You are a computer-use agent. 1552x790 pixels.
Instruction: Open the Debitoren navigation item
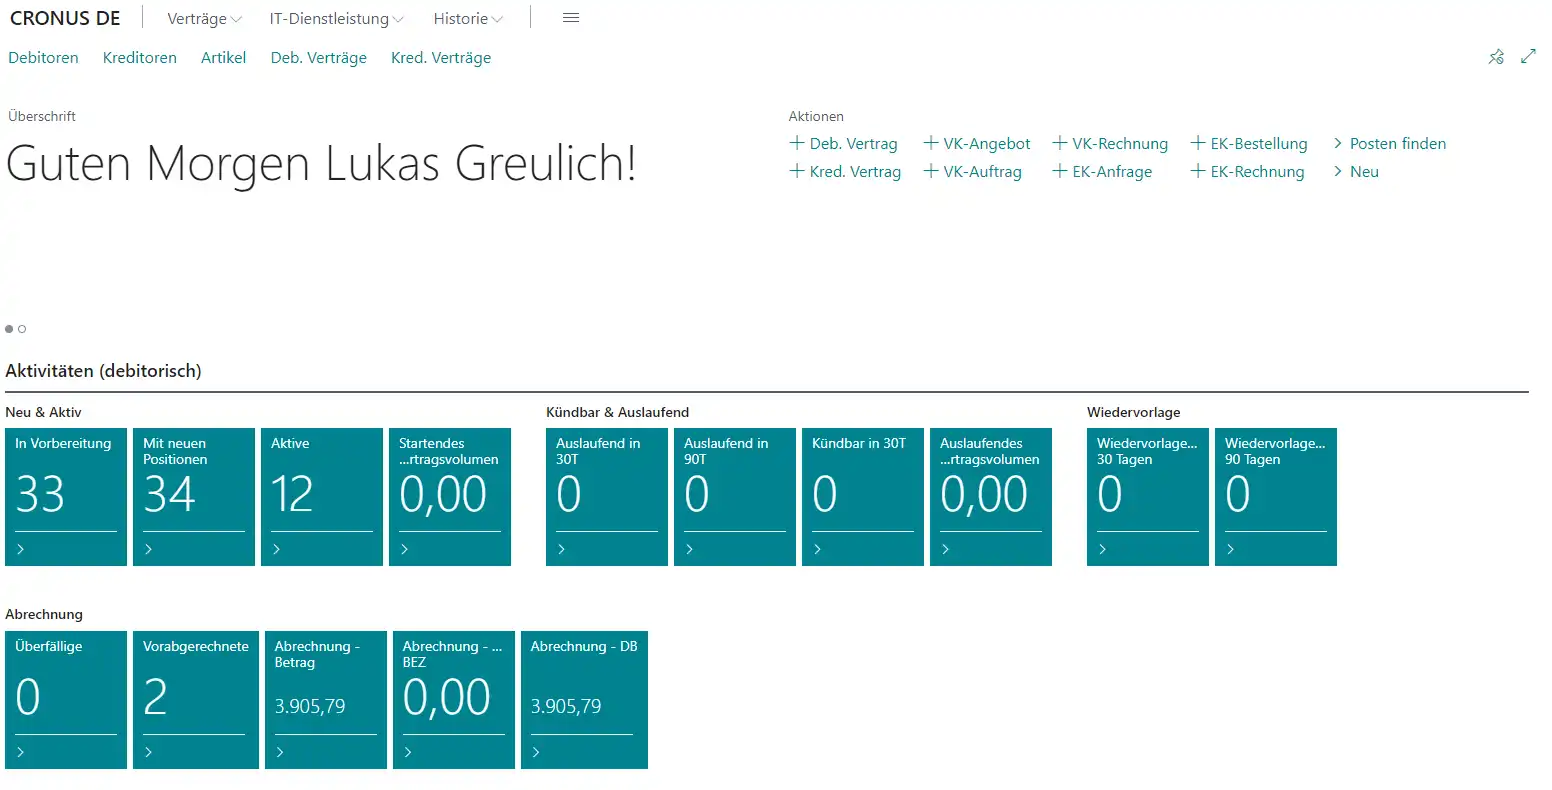[43, 58]
